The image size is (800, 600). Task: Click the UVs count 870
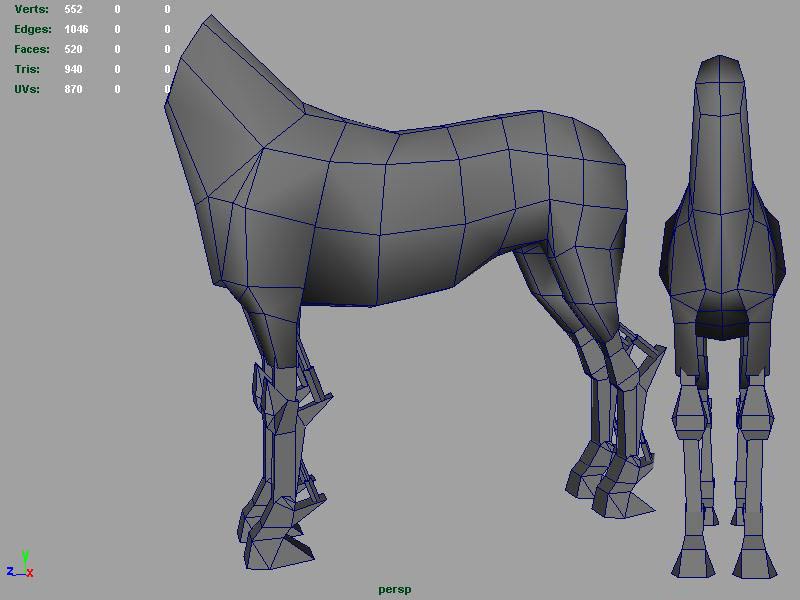pyautogui.click(x=73, y=89)
